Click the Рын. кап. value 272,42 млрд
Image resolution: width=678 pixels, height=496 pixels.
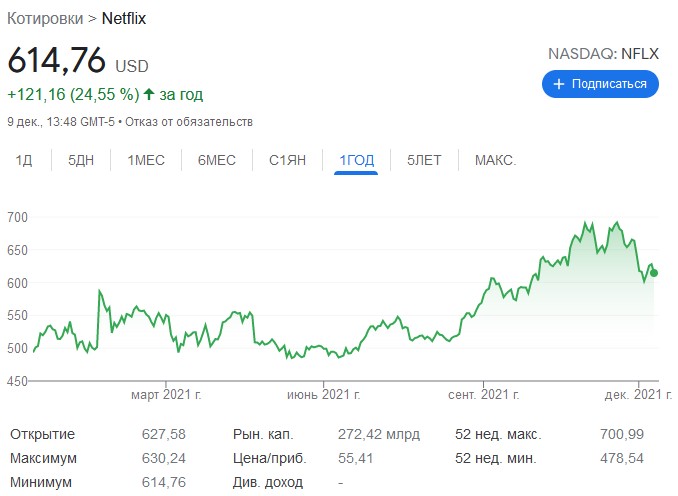379,434
